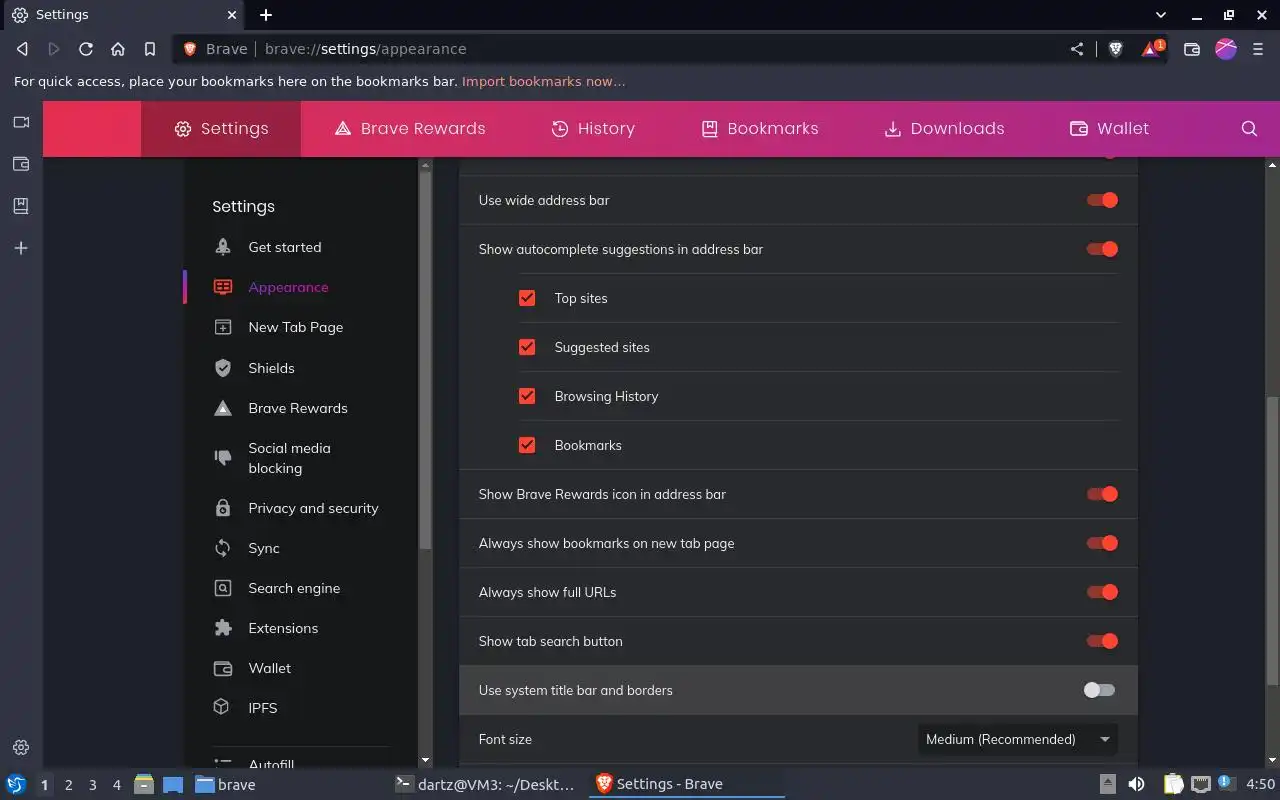Click the Social media blocking thumbs-down icon
The width and height of the screenshot is (1280, 800).
coord(223,458)
